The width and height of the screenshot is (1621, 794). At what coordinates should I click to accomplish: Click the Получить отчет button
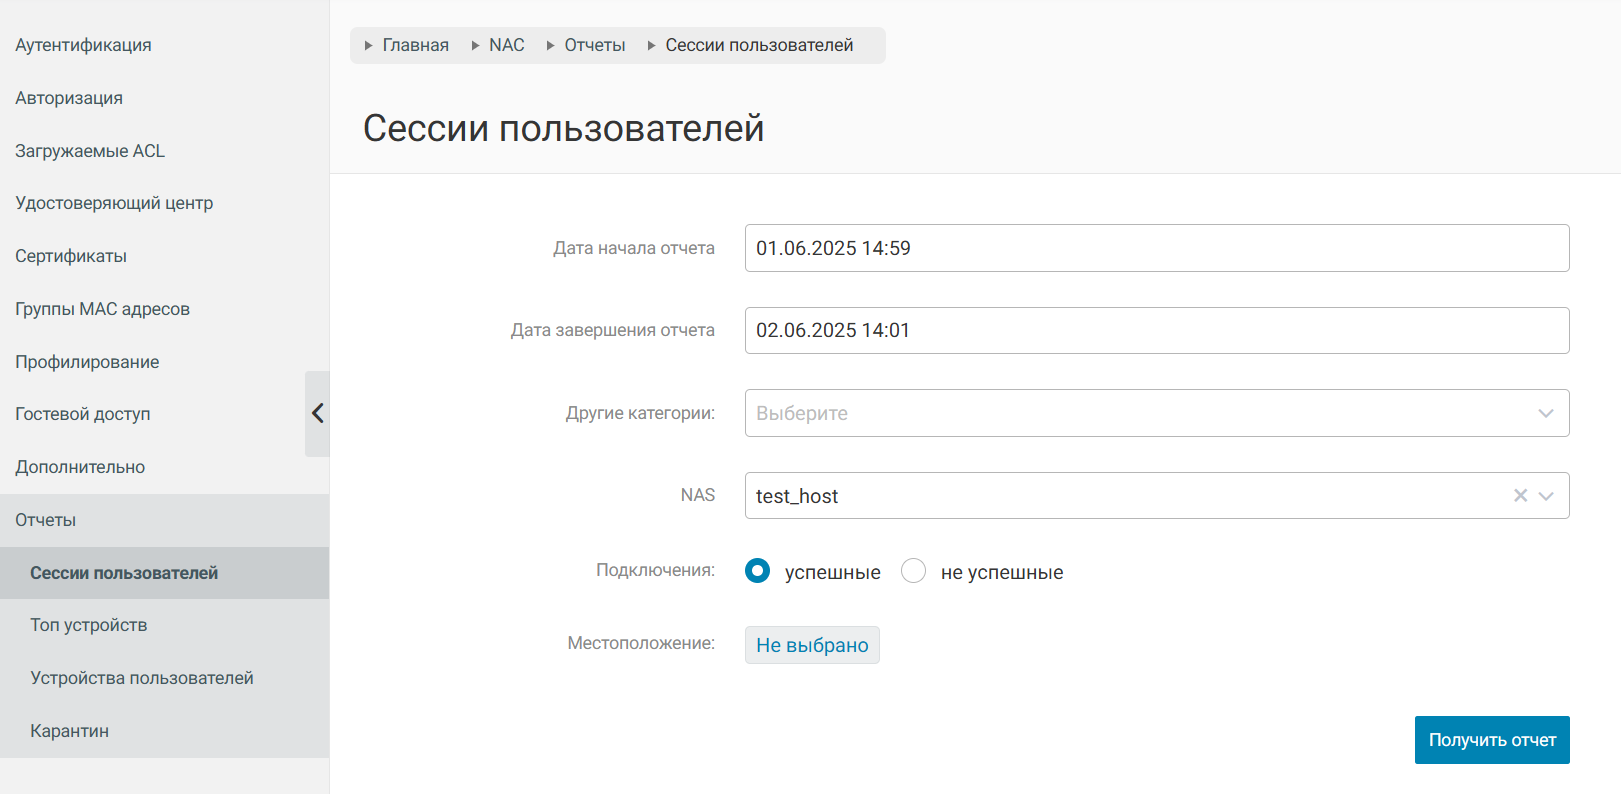click(1491, 740)
